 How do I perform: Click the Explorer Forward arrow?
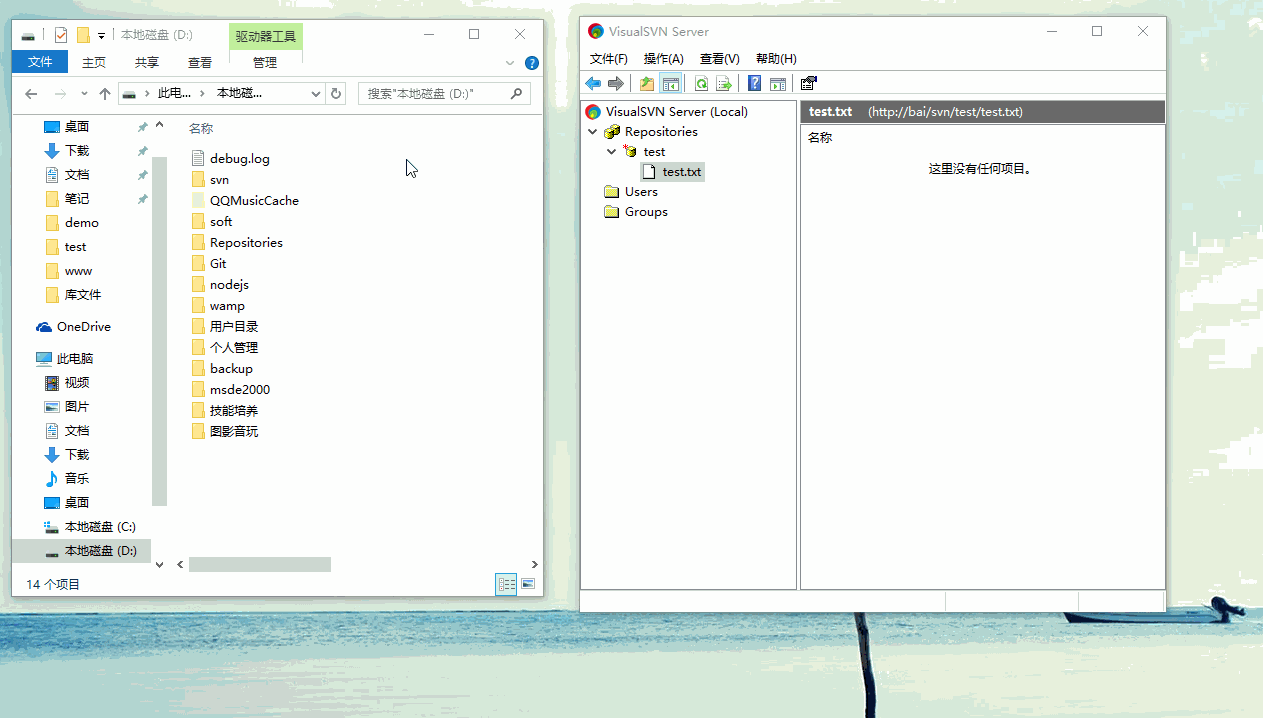click(x=59, y=94)
